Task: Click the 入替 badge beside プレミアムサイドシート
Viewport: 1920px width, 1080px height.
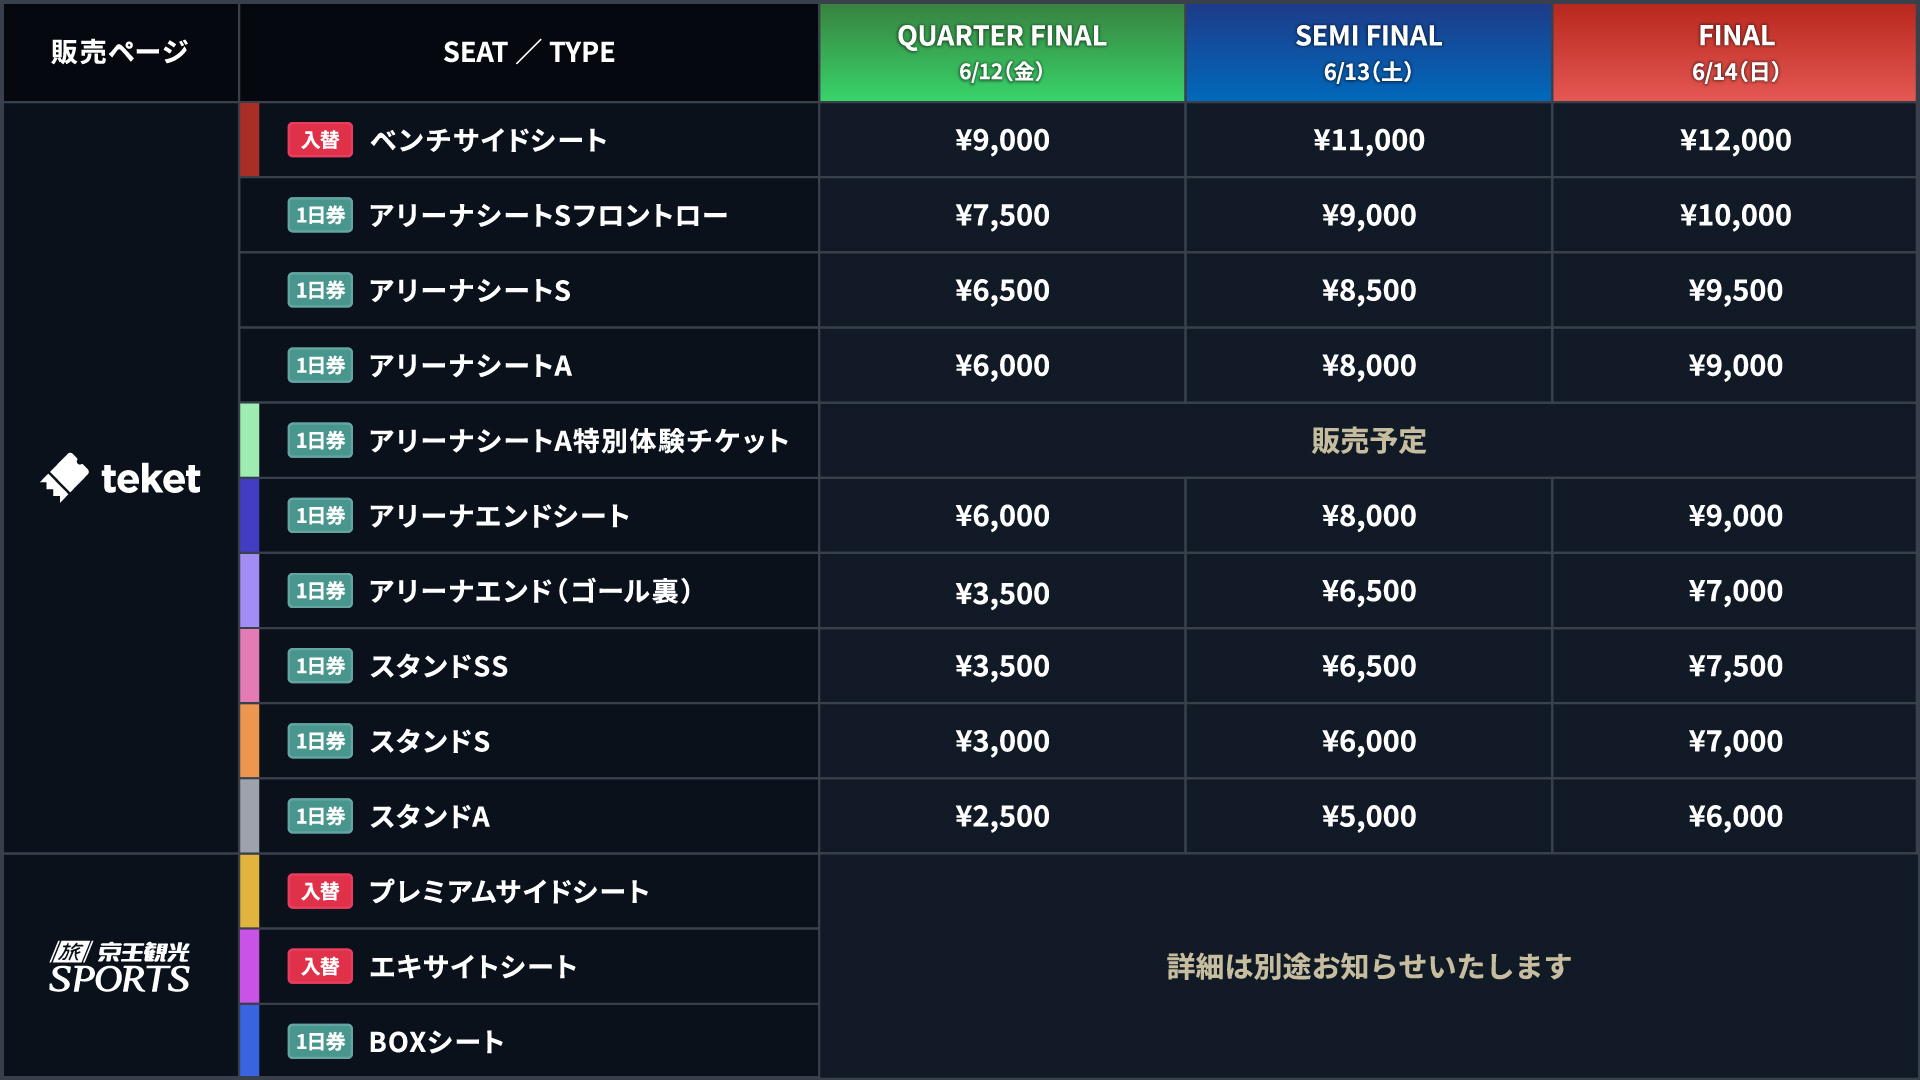Action: click(x=320, y=891)
